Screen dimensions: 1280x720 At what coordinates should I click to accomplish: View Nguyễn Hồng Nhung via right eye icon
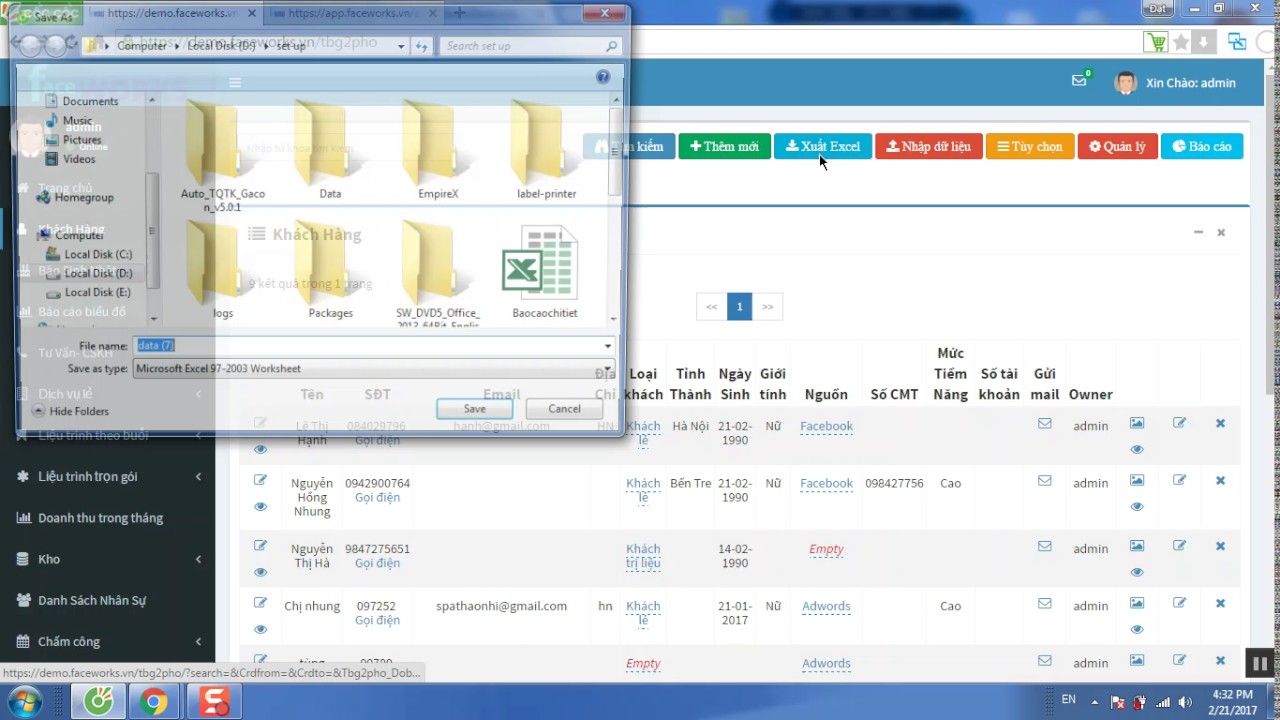click(1137, 507)
